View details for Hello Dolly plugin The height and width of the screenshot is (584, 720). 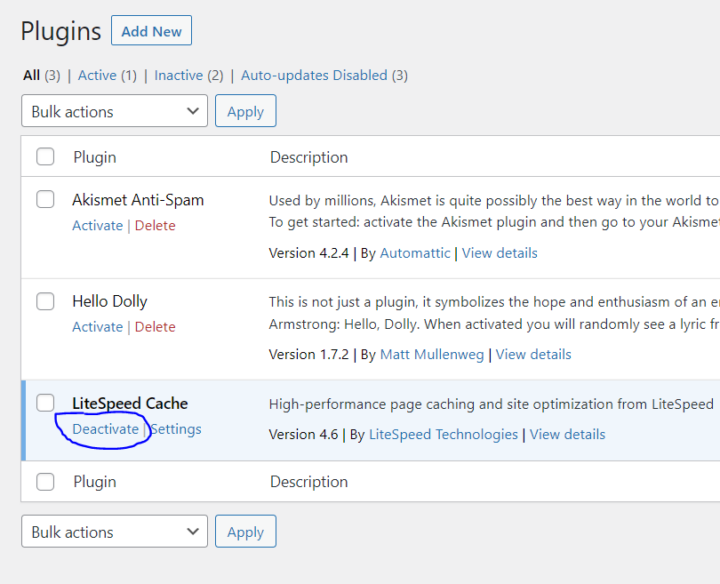click(533, 354)
